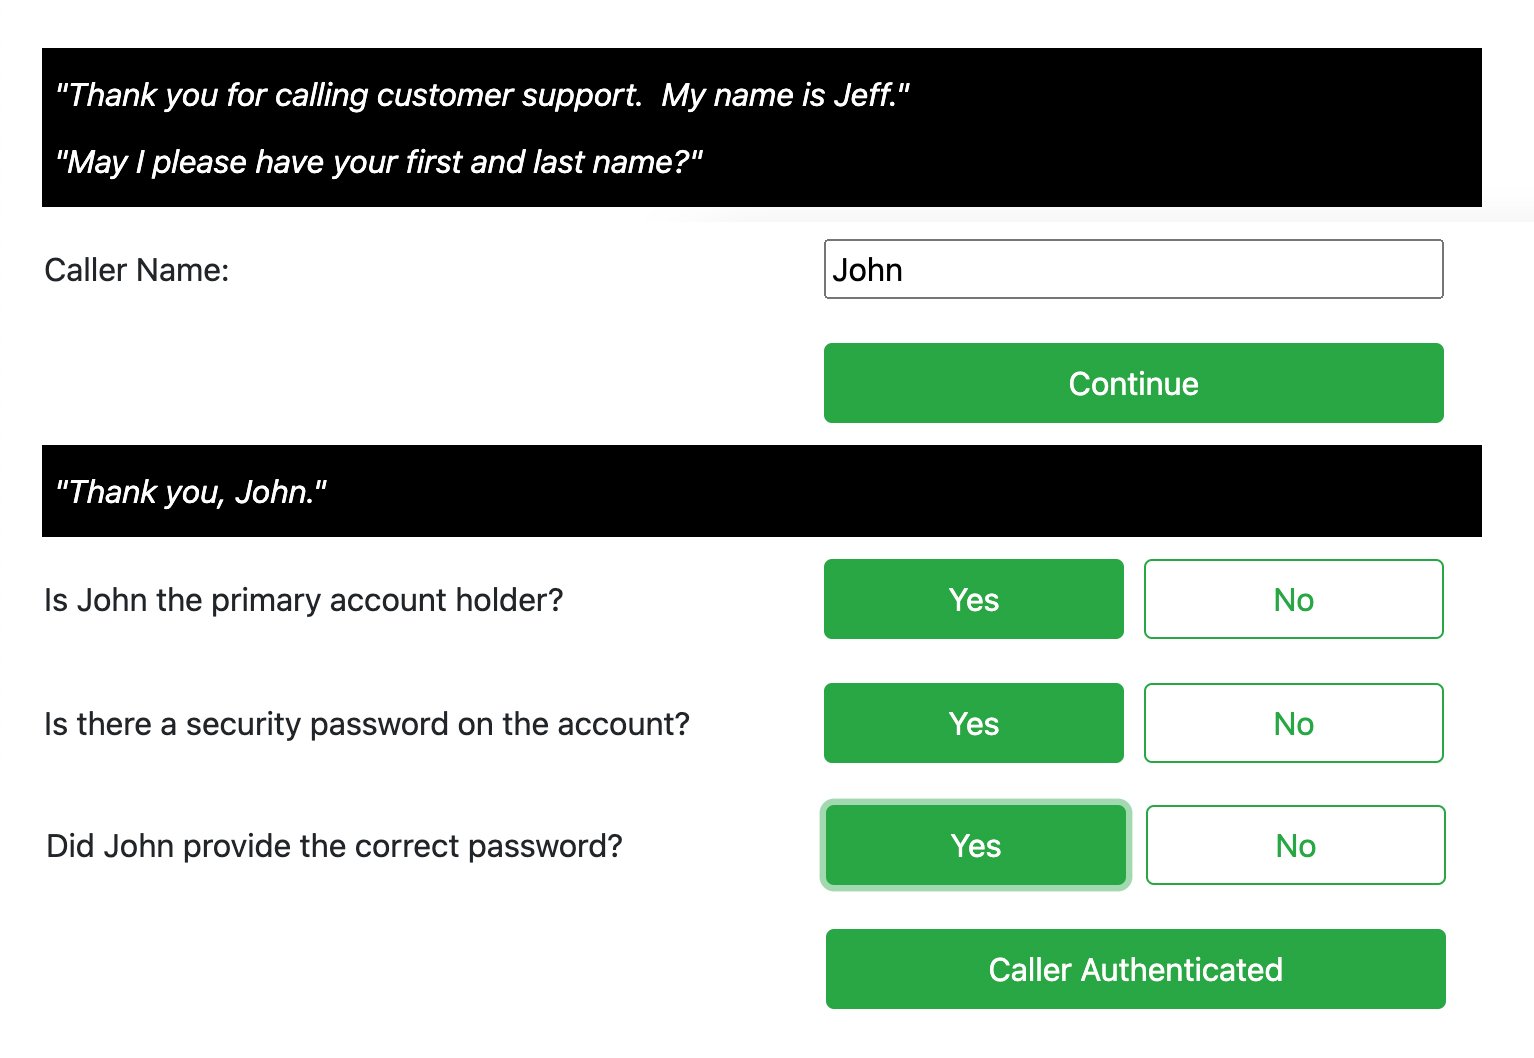Image resolution: width=1534 pixels, height=1058 pixels.
Task: Select No for security password on account
Action: click(x=1293, y=723)
